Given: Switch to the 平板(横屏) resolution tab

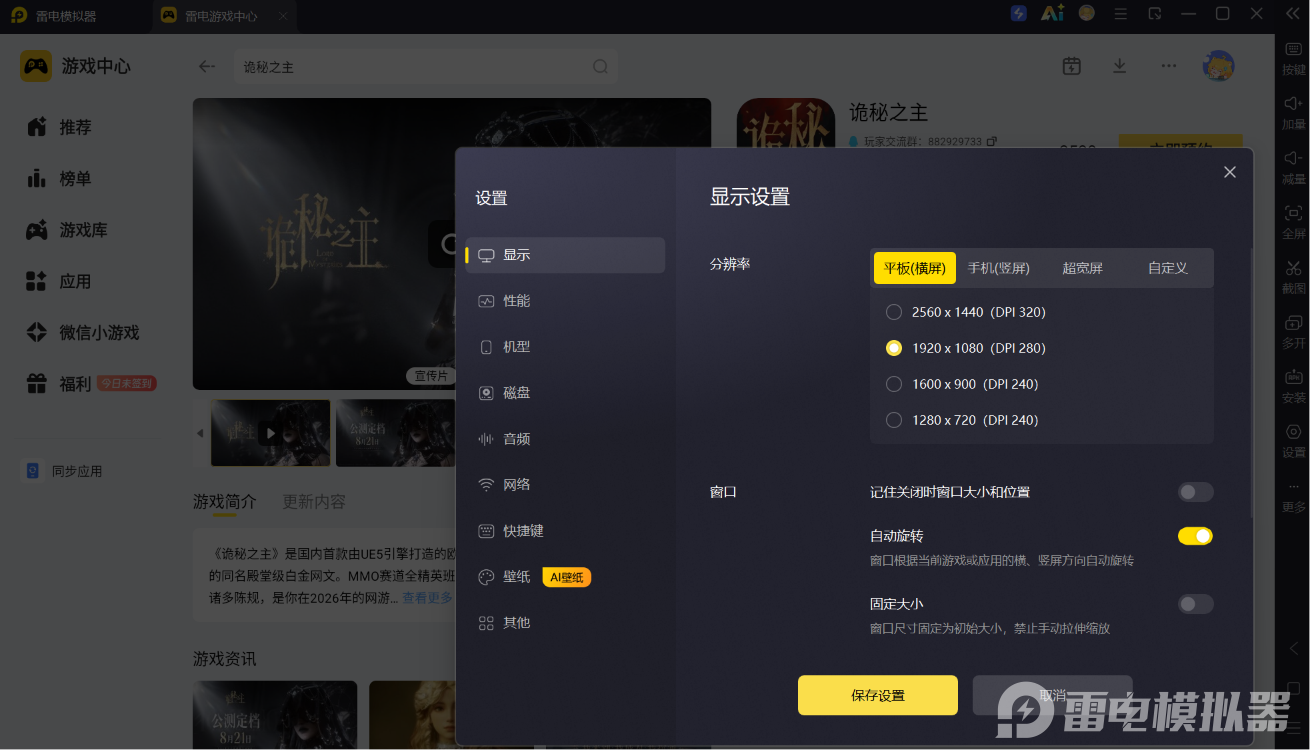Looking at the screenshot, I should tap(915, 268).
